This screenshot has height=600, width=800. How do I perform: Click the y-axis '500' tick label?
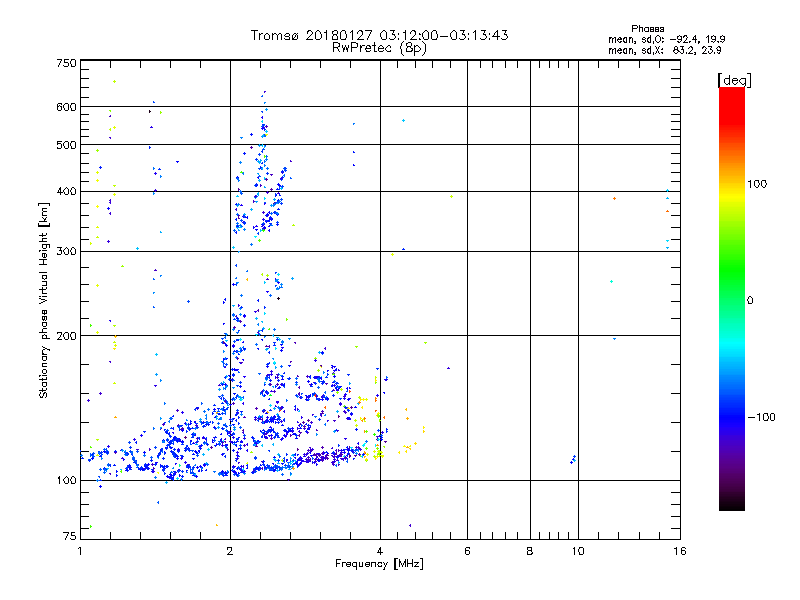(x=66, y=145)
